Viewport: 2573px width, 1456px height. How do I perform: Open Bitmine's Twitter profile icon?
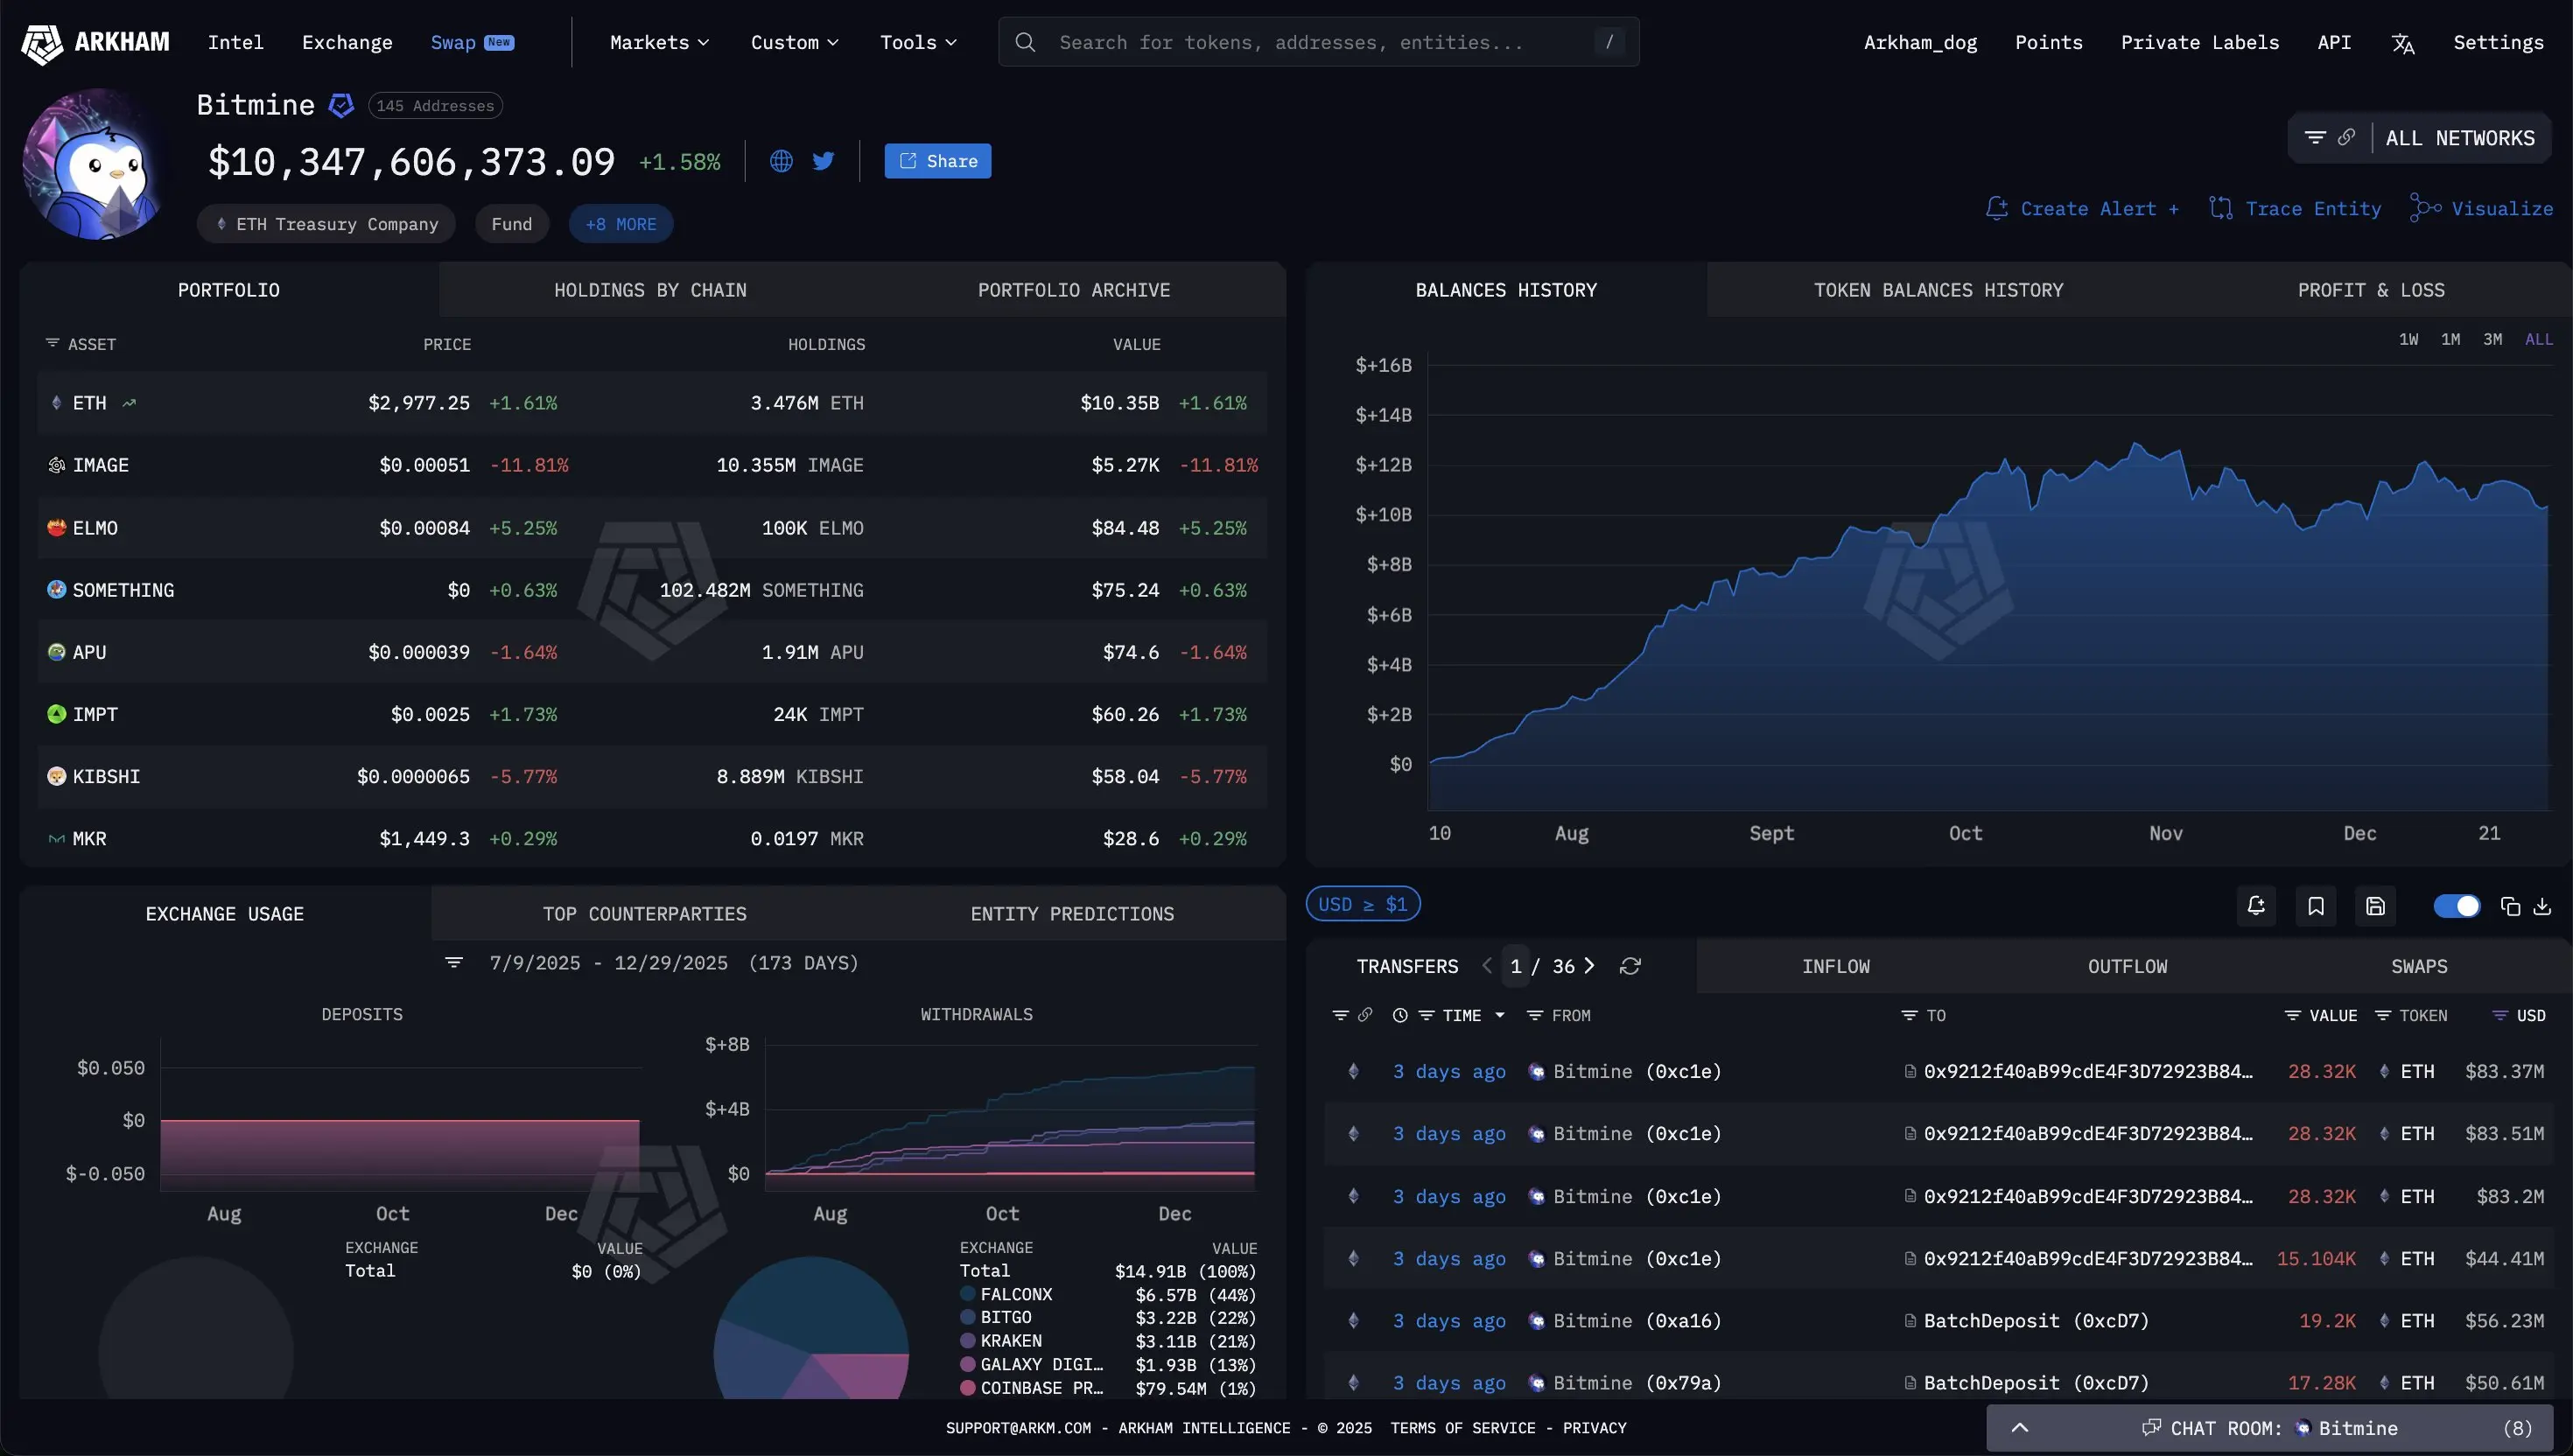point(823,161)
